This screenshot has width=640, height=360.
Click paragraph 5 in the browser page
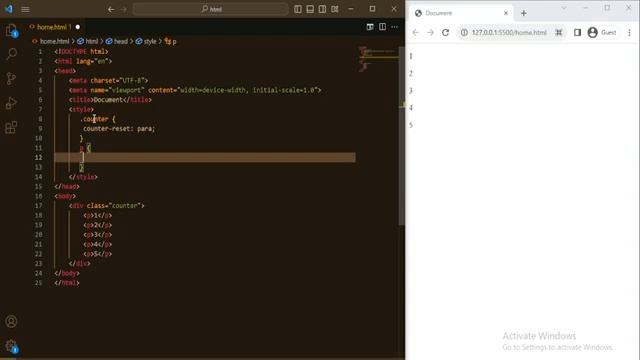tap(411, 125)
